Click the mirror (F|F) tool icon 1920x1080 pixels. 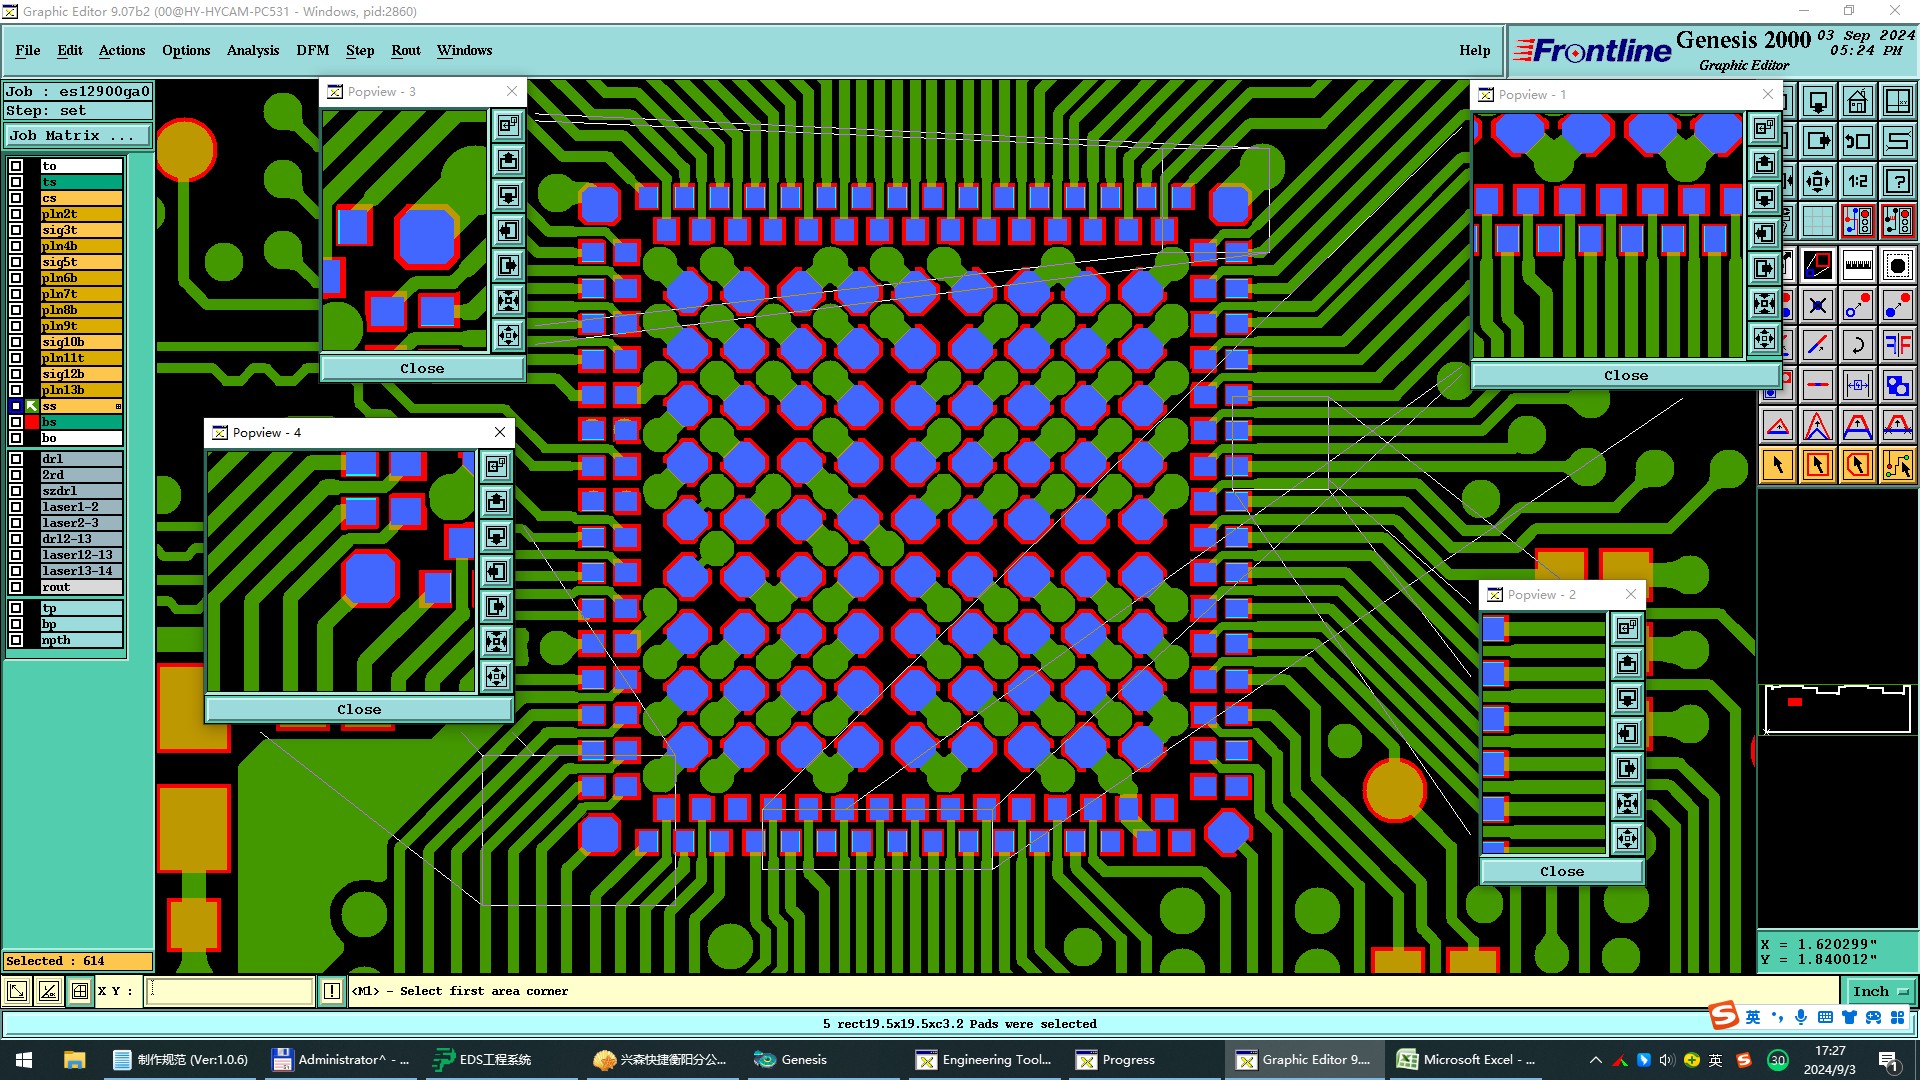[x=1897, y=345]
